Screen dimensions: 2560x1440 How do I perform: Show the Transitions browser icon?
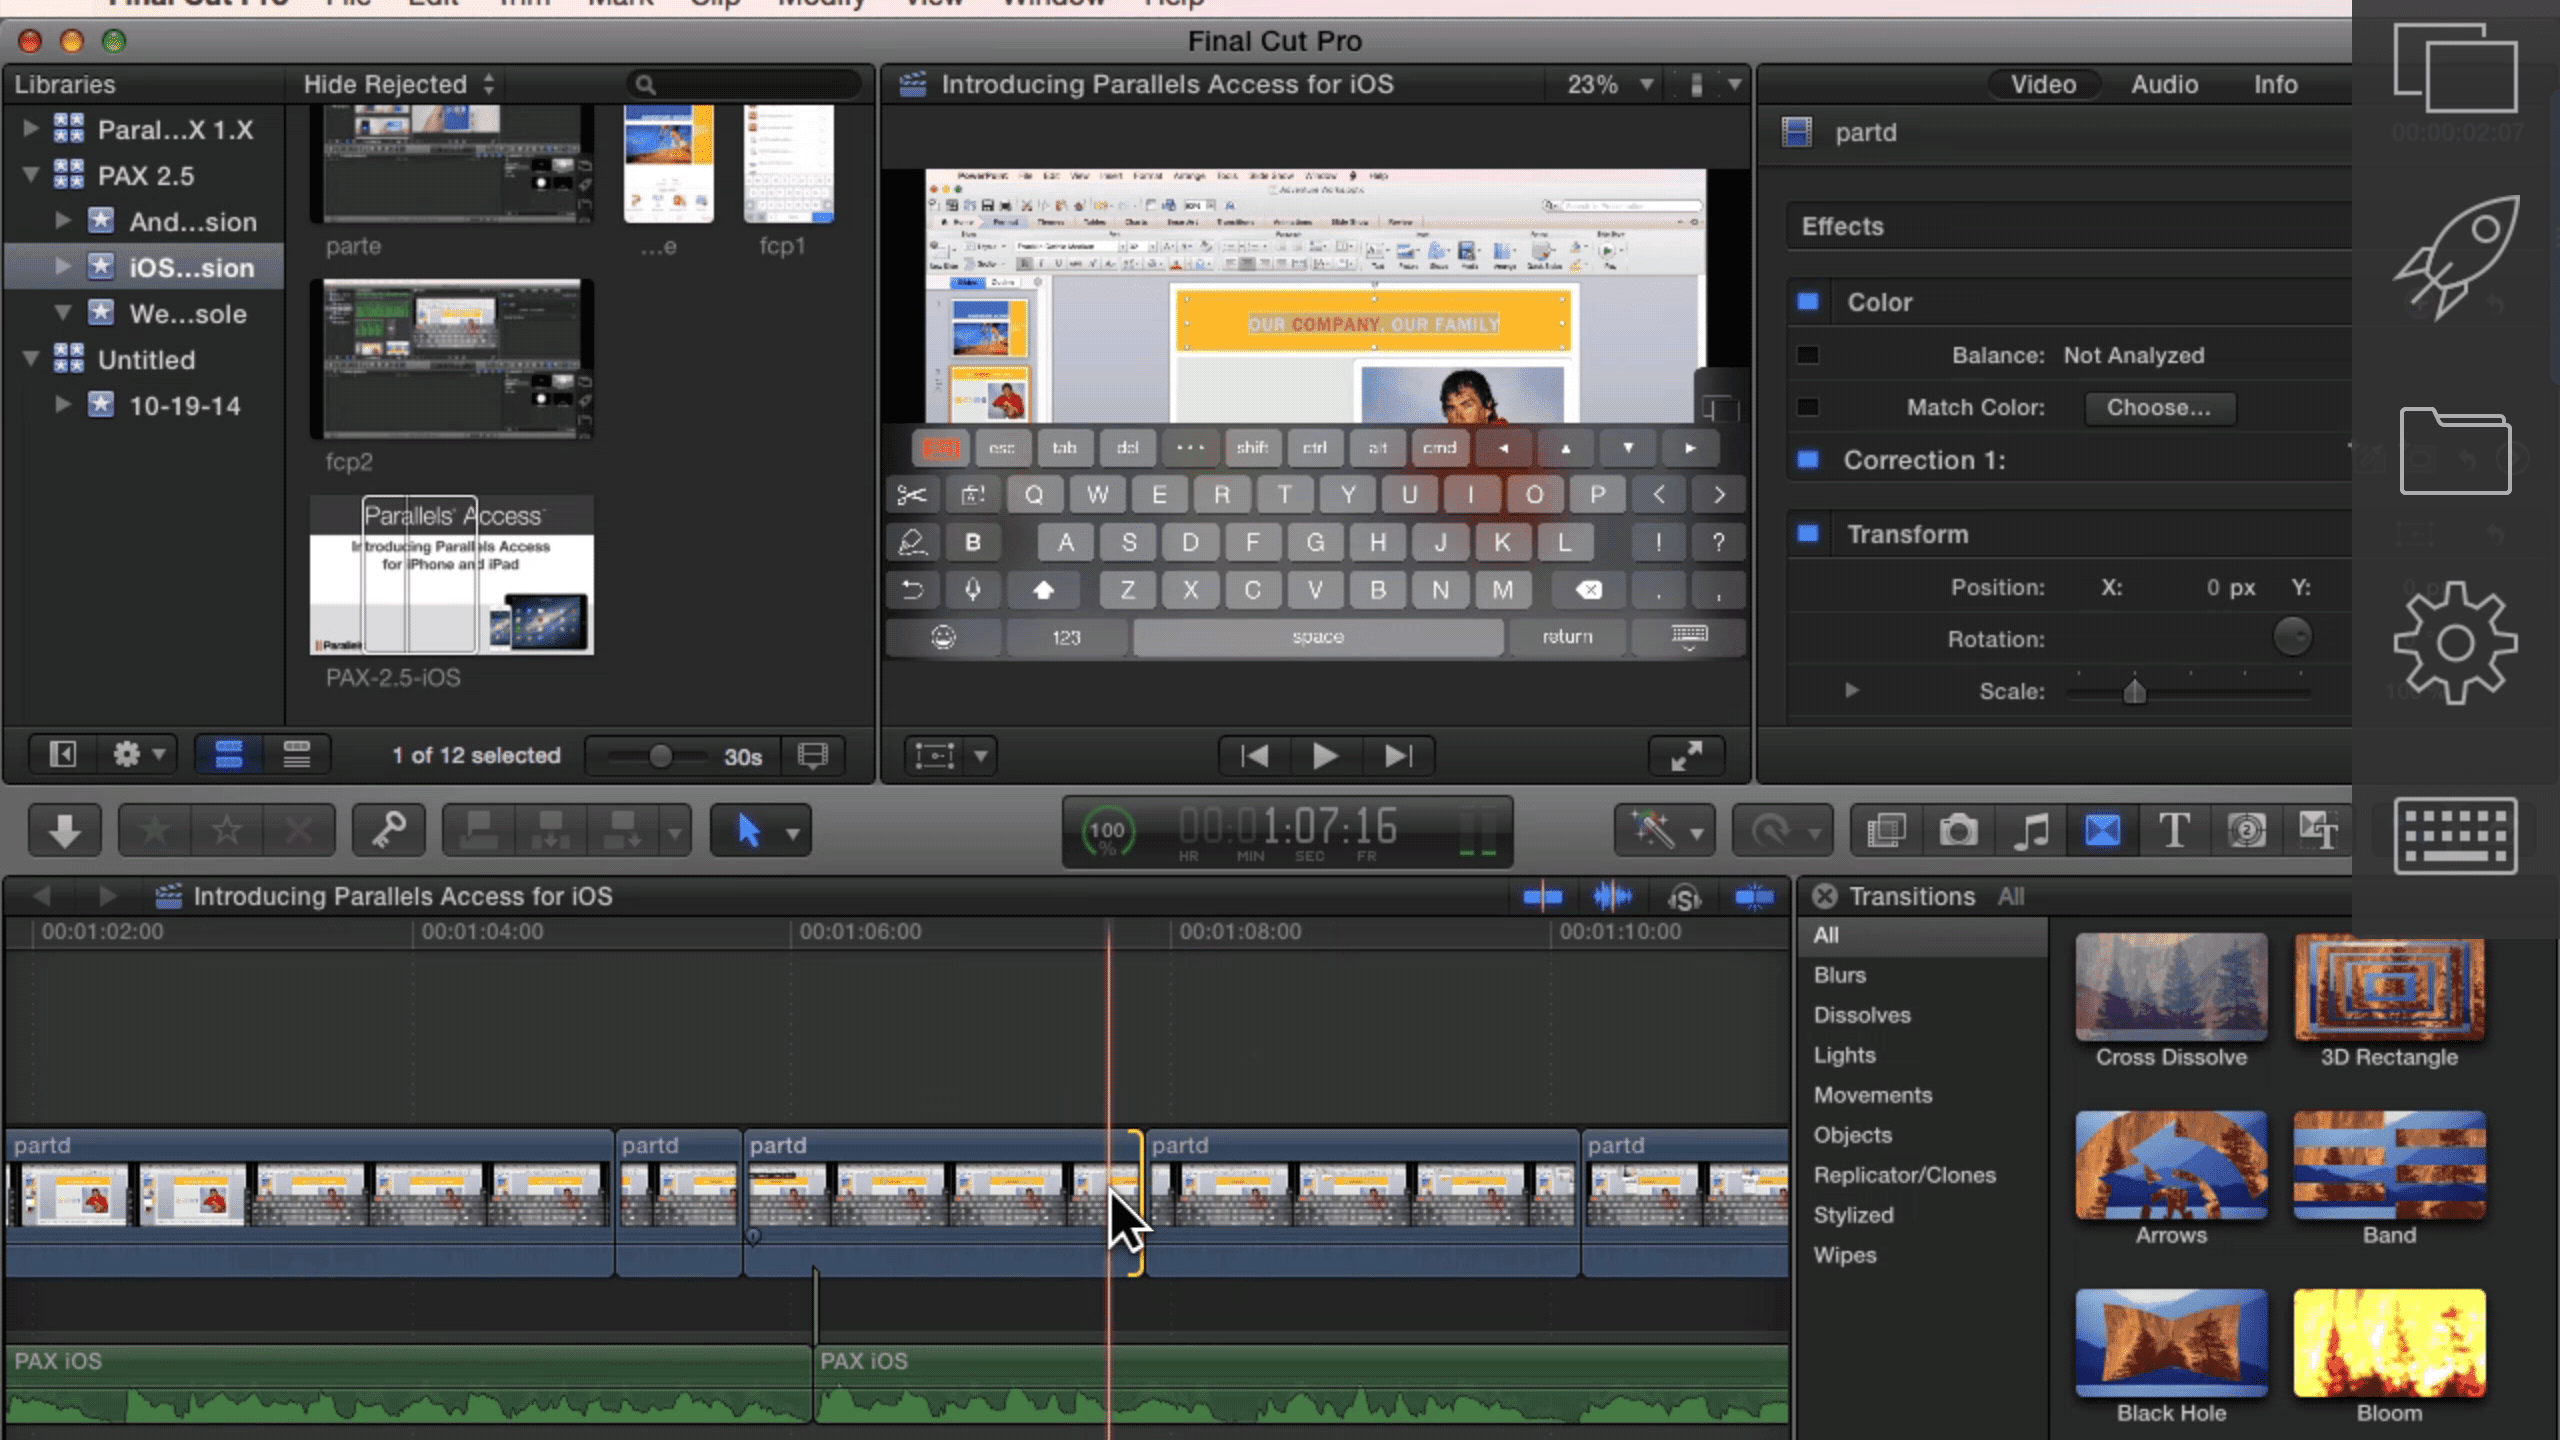[2102, 830]
